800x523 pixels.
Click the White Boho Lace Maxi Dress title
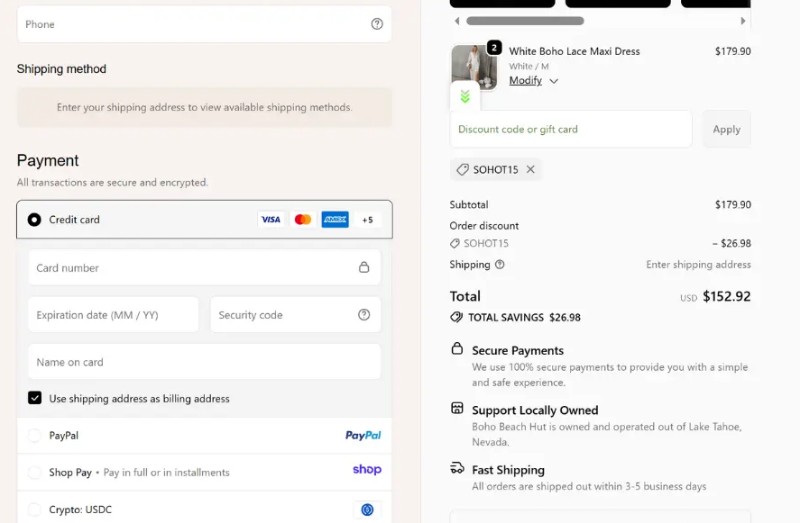(574, 51)
